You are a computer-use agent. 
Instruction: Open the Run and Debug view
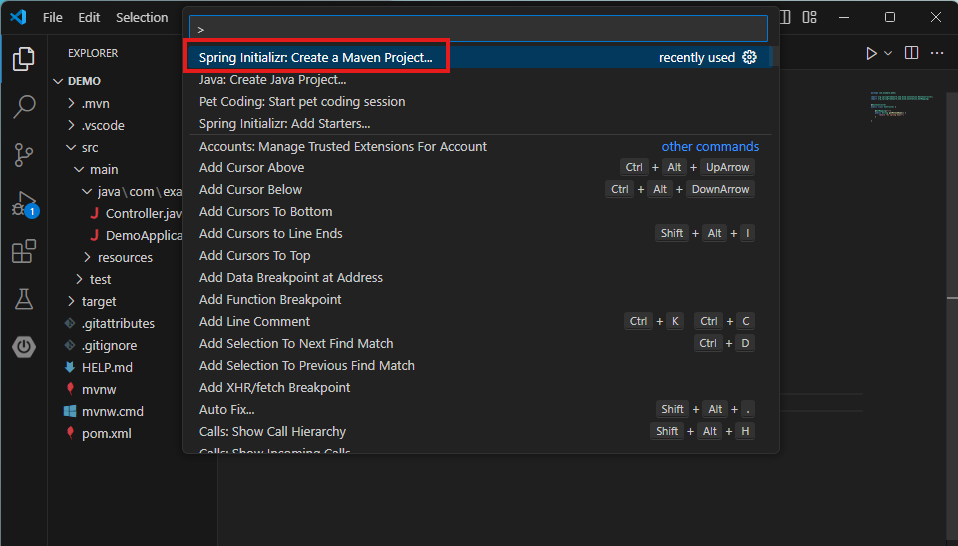click(x=24, y=203)
